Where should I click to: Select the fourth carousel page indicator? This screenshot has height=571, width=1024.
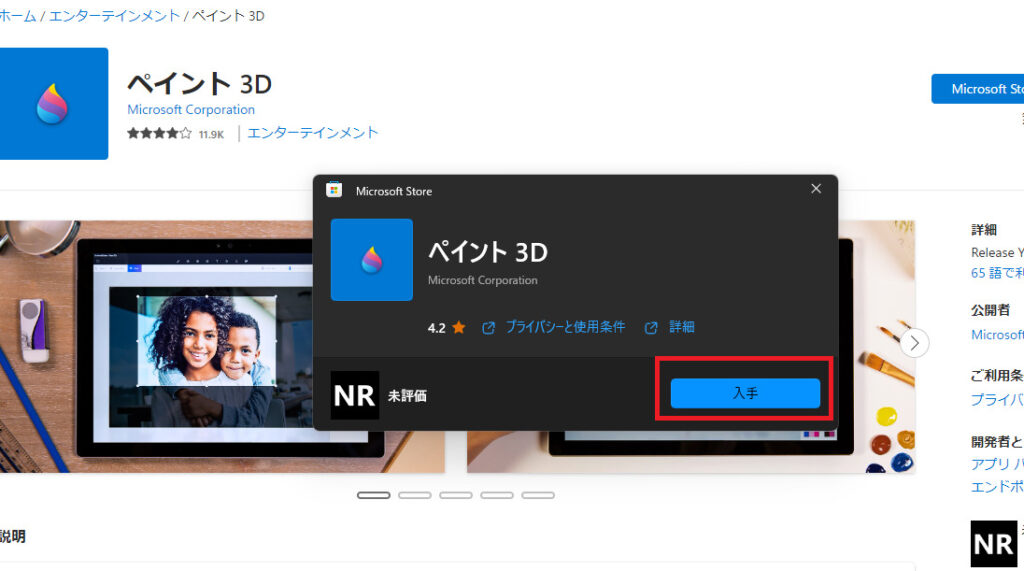[497, 495]
